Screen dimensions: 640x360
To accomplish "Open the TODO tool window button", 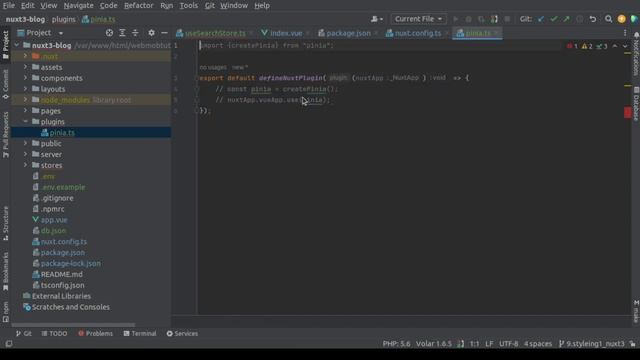I will (x=54, y=333).
